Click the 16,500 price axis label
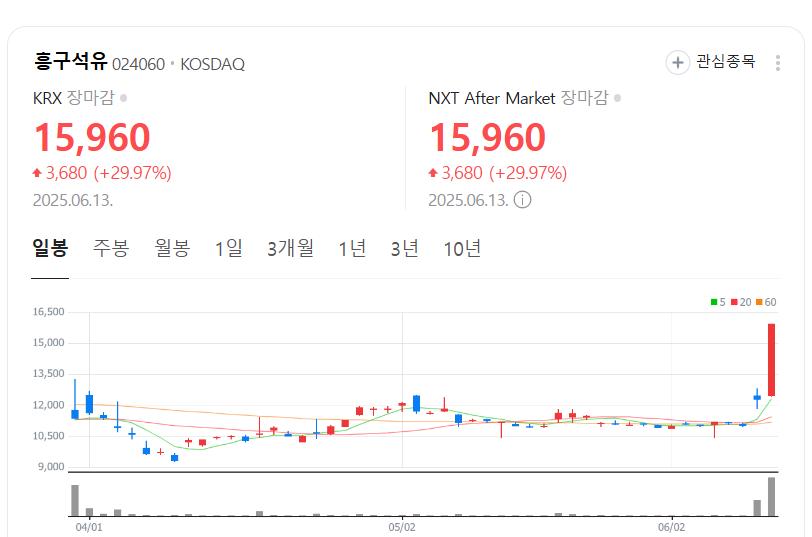The height and width of the screenshot is (537, 812). coord(49,312)
